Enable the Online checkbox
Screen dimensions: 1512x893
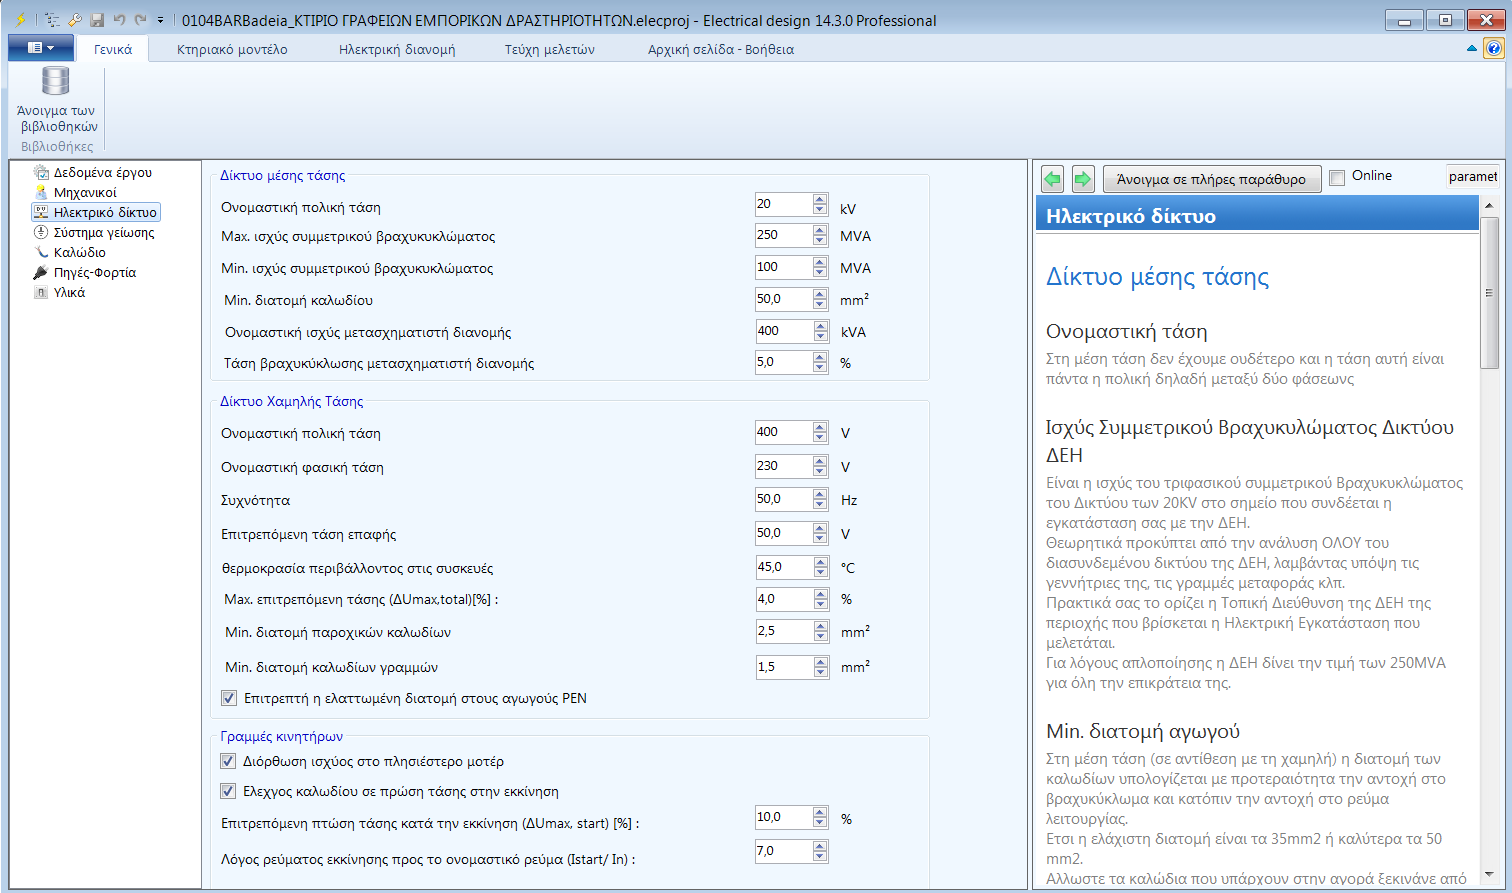click(x=1337, y=176)
